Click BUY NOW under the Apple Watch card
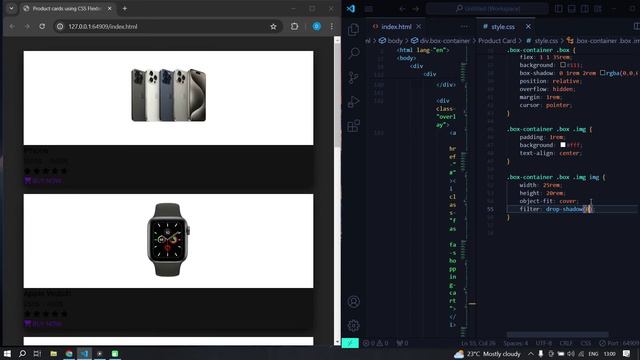 43,324
